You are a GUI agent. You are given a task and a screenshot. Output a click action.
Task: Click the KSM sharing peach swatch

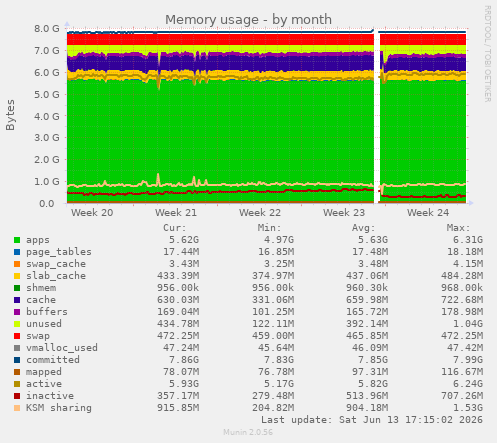[x=17, y=408]
